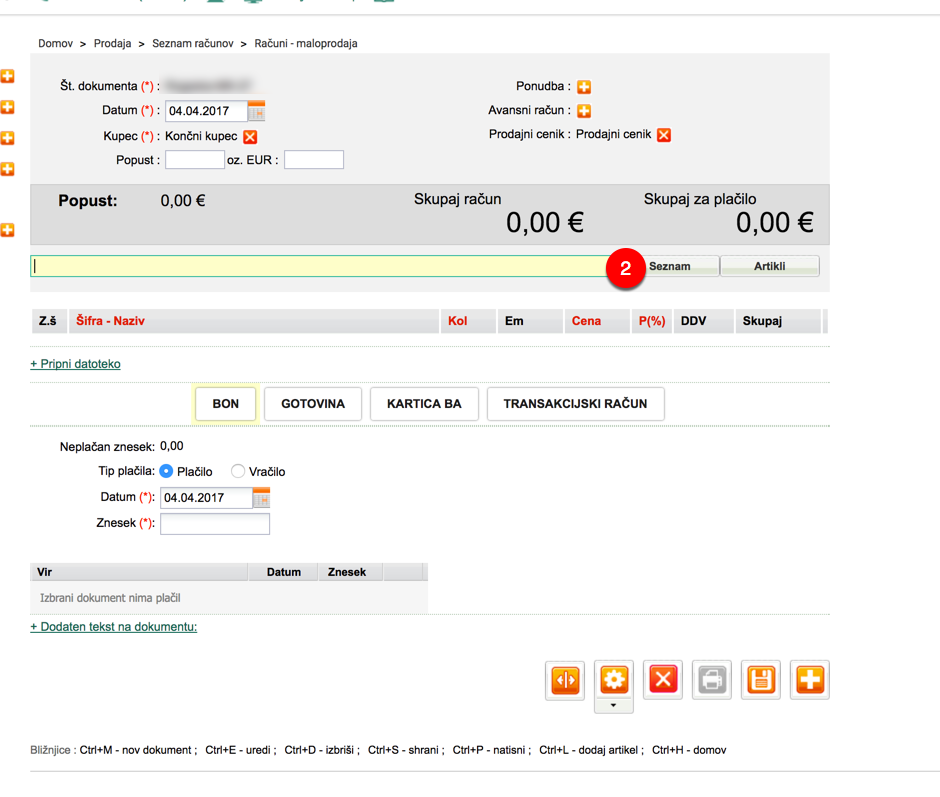This screenshot has height=797, width=940.
Task: Click the Cena column header
Action: click(x=597, y=321)
